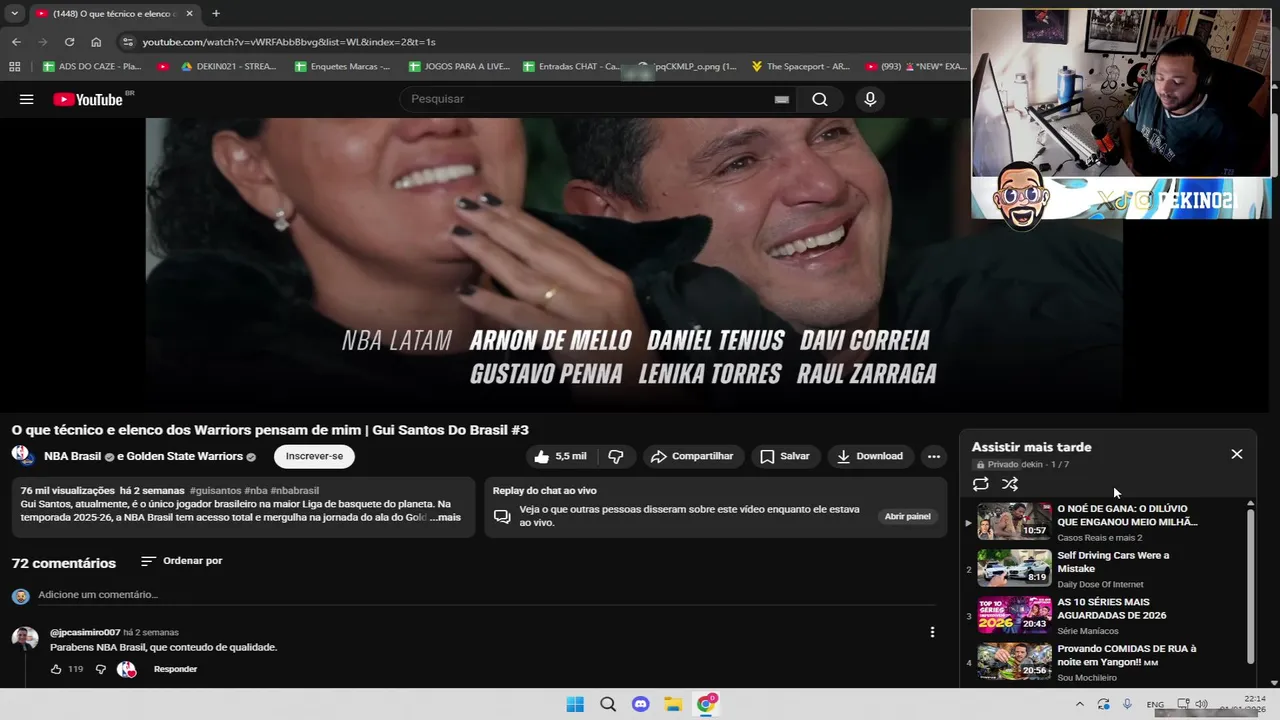
Task: Open Discord from the taskbar
Action: pos(641,704)
